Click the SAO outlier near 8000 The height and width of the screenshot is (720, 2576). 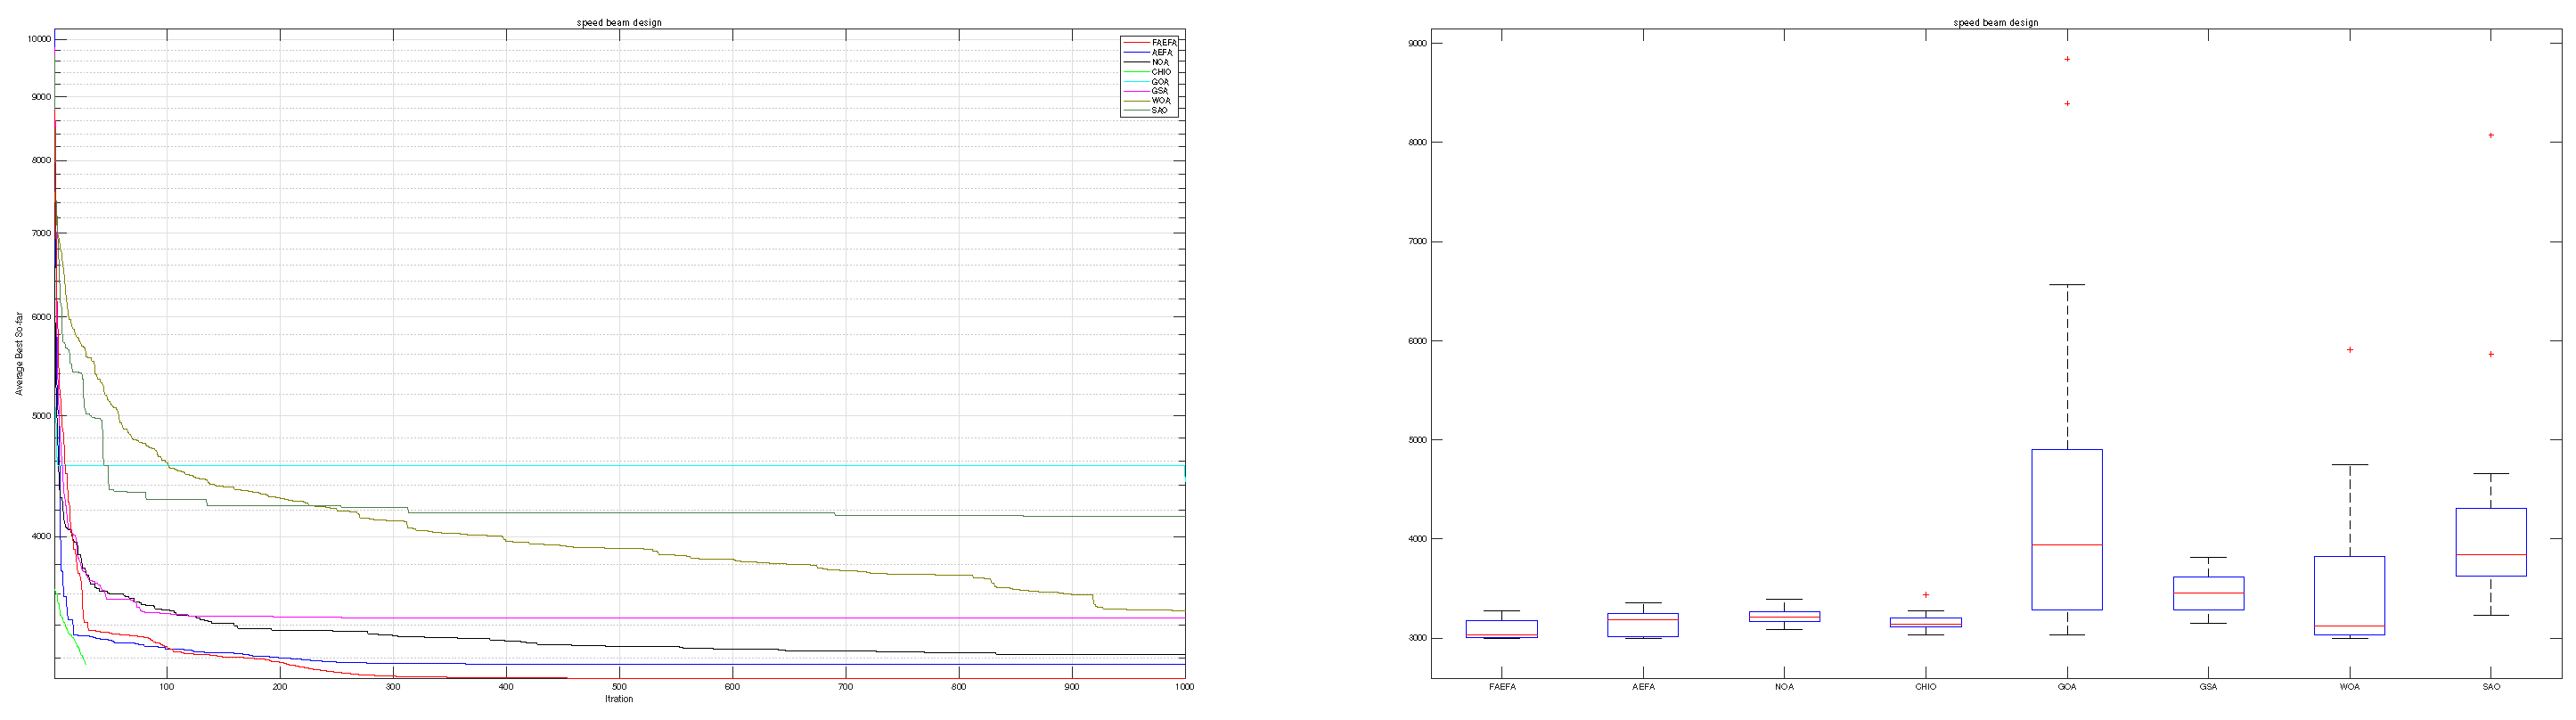[2491, 135]
